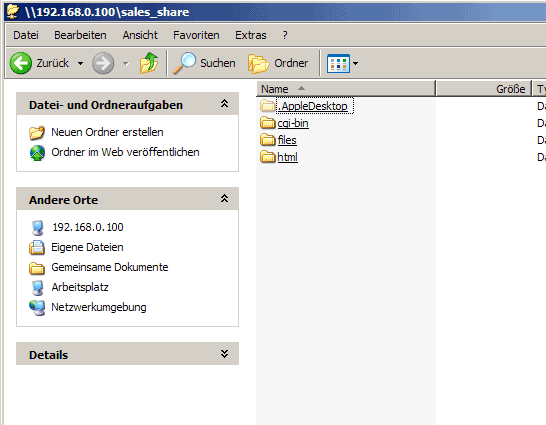
Task: Sort by the Größe column header
Action: [484, 89]
